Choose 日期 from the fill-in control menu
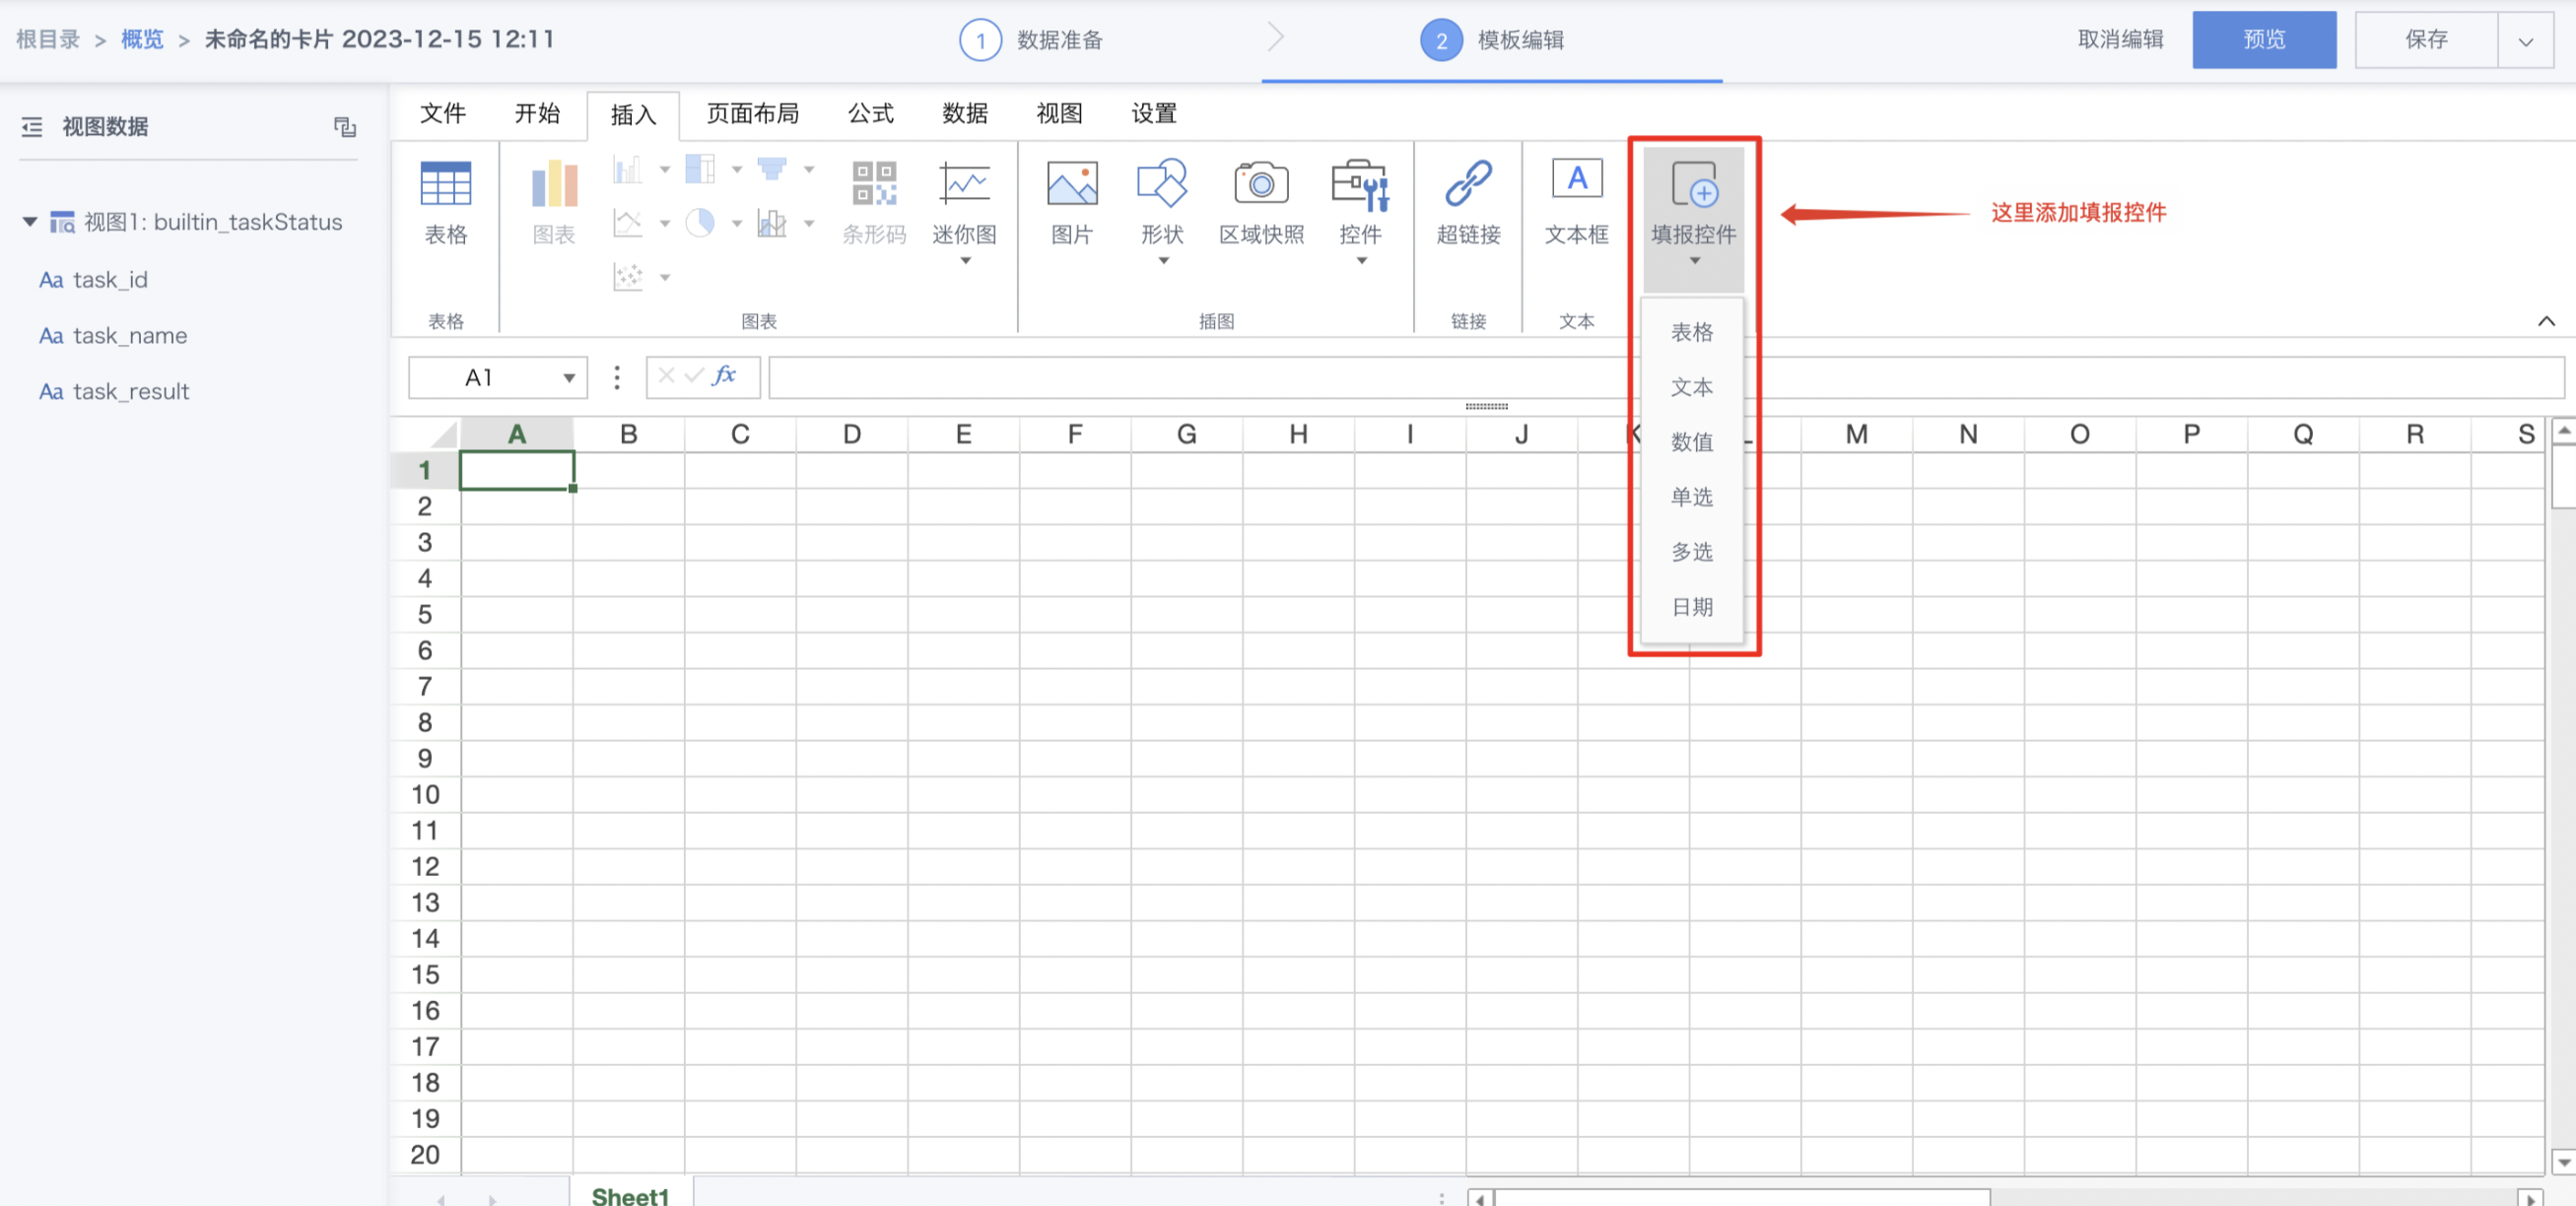Screen dimensions: 2576x1206 coord(1692,607)
